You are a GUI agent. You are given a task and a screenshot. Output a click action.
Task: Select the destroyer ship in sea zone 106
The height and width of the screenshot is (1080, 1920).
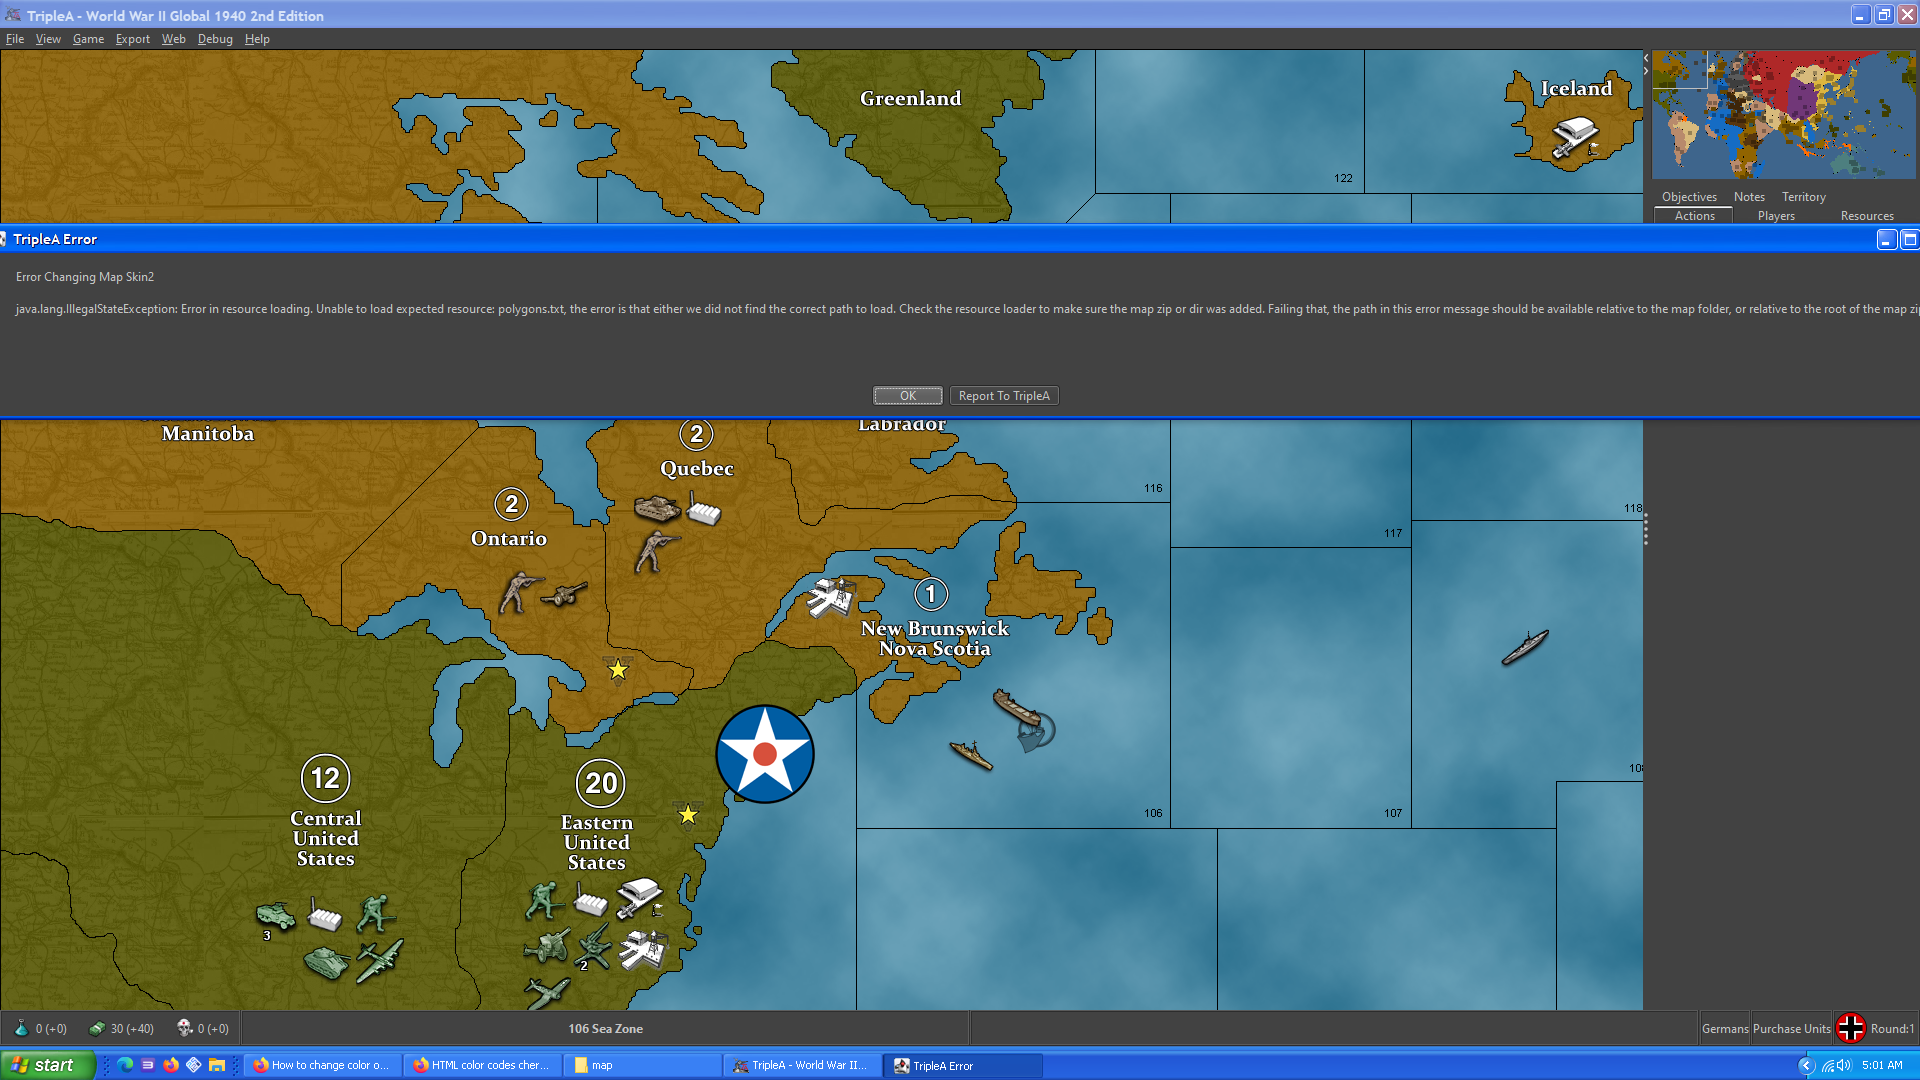971,754
